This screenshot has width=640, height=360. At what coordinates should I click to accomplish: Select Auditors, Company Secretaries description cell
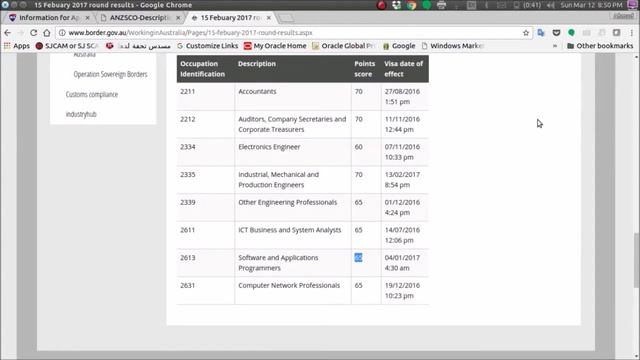click(x=292, y=124)
